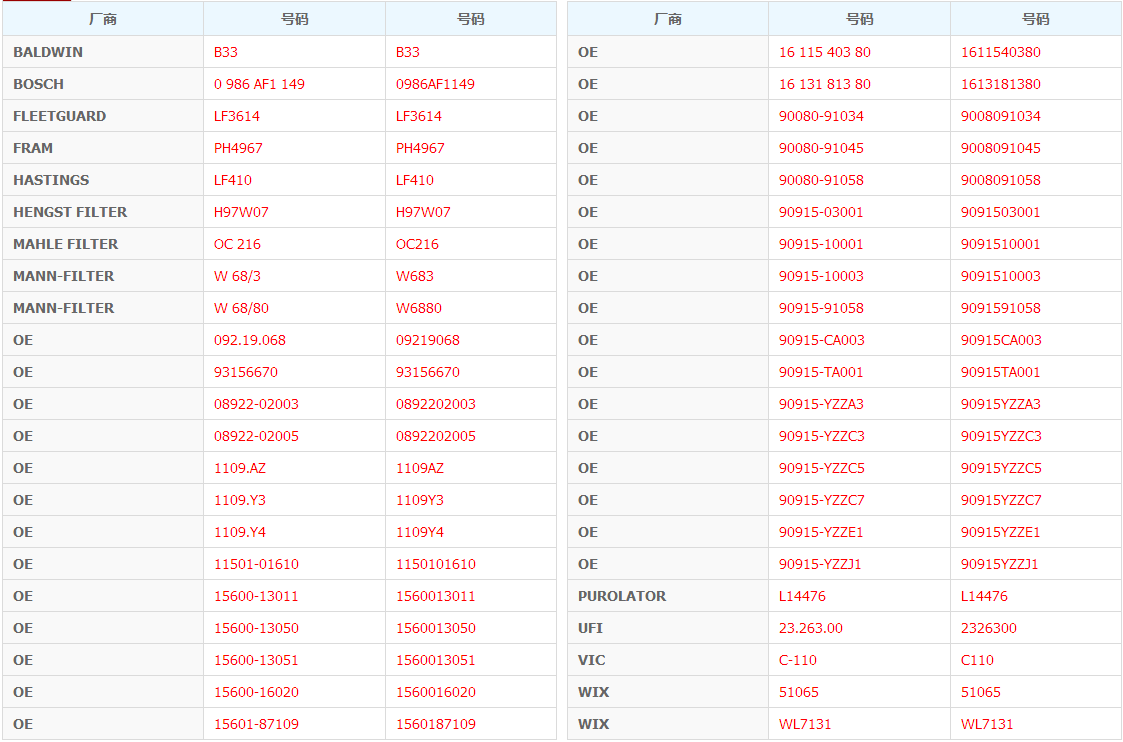This screenshot has height=742, width=1123.
Task: Select MANN-FILTER W 68/80 link
Action: click(x=241, y=308)
